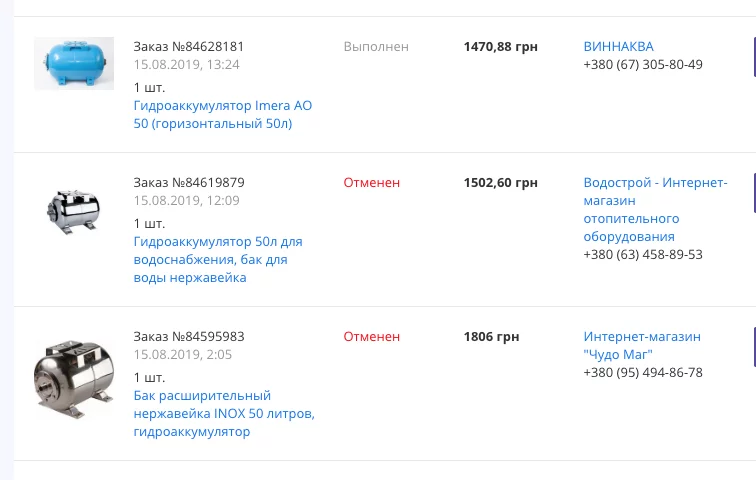Click Отменен status of order №84619879

click(371, 182)
